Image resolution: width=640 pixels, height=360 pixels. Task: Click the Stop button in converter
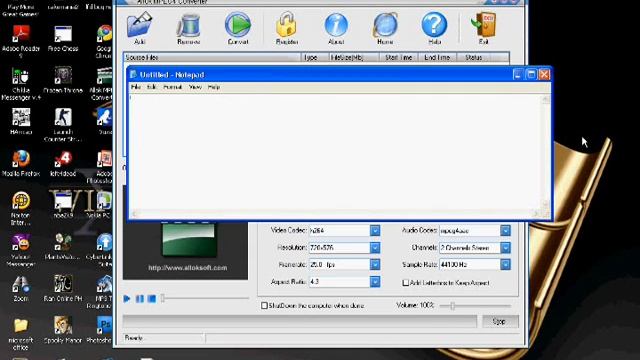(x=500, y=322)
